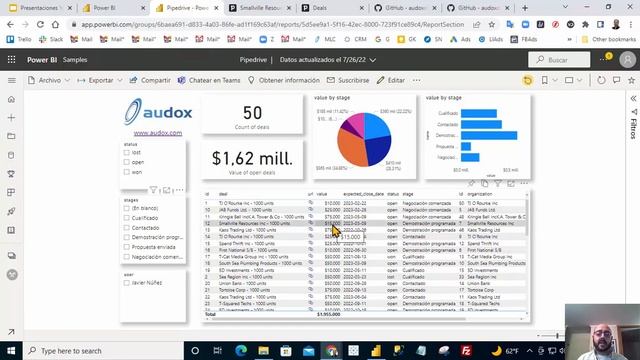Open Metrics trophy icon in the sidebar
The height and width of the screenshot is (360, 640).
(x=11, y=174)
